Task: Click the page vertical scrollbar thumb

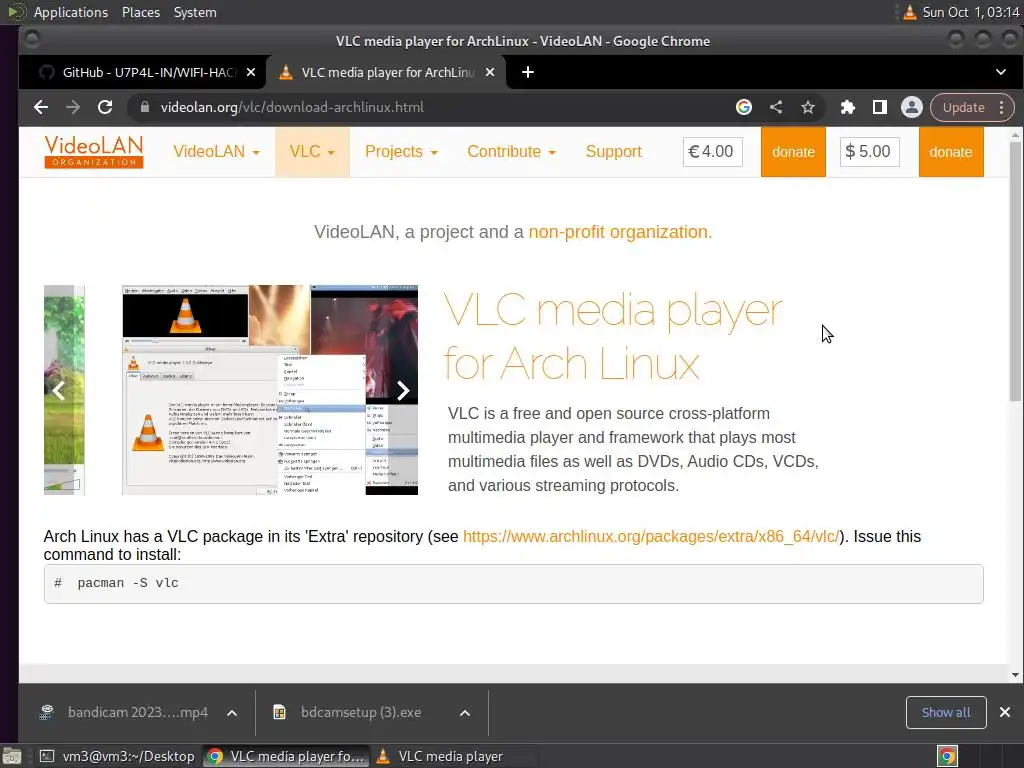Action: coord(1015,271)
